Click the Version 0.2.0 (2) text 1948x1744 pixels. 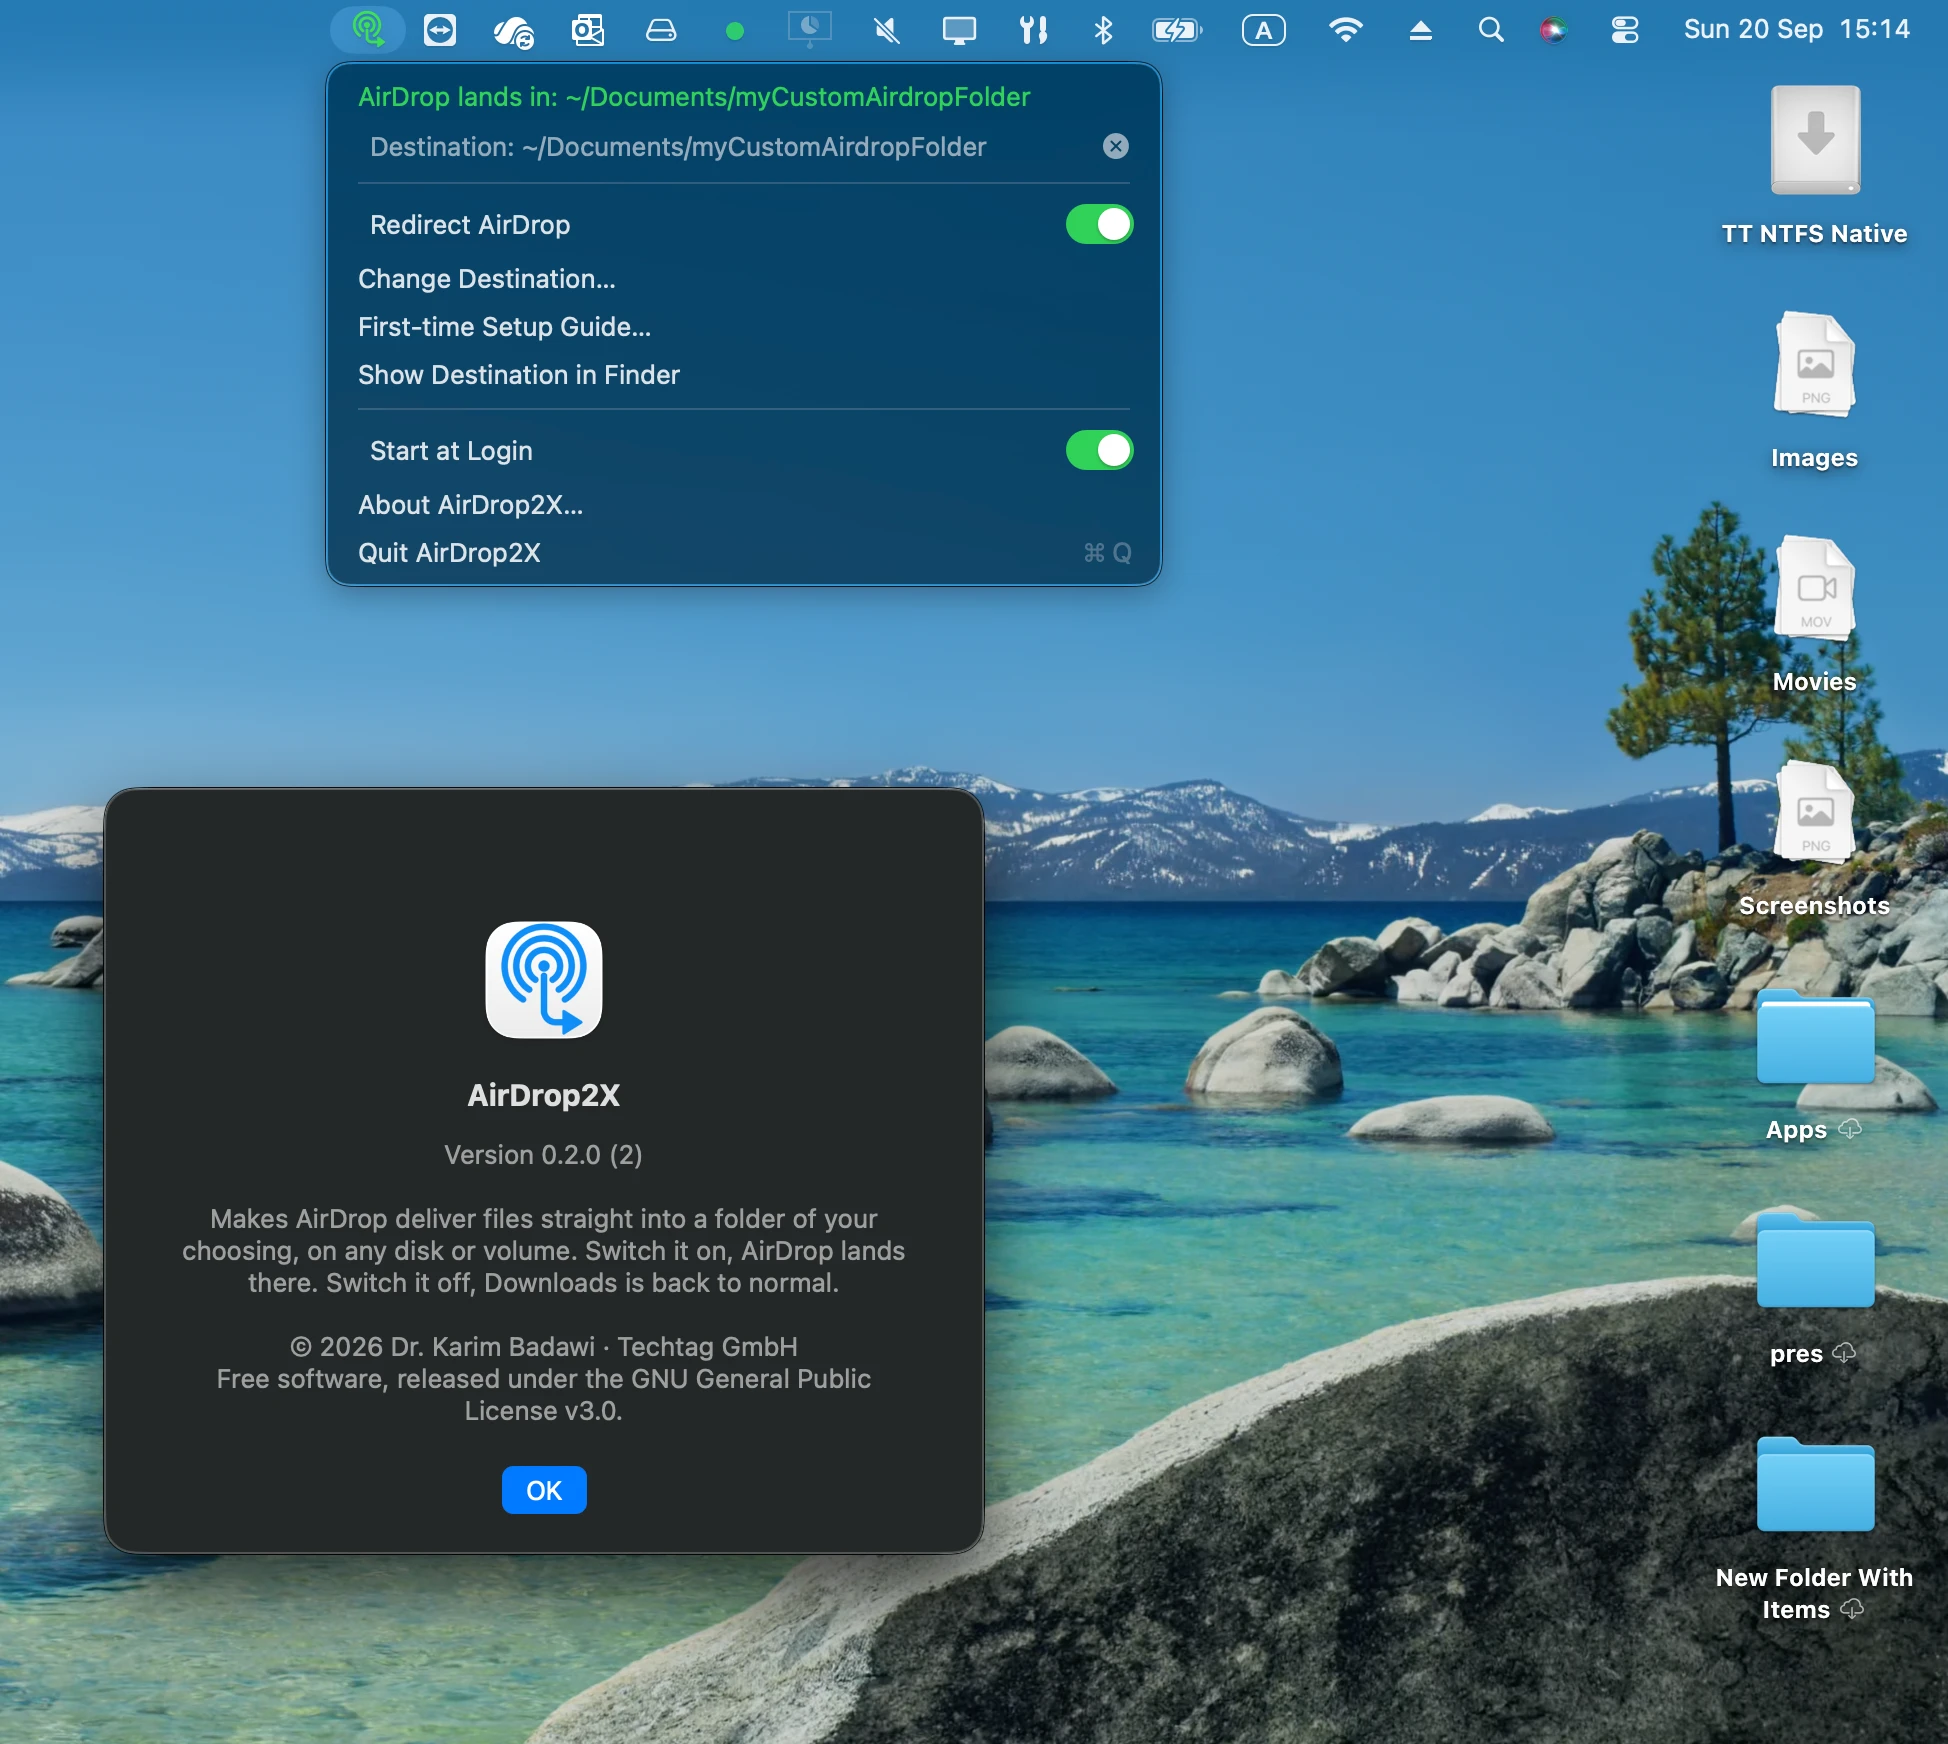[x=543, y=1155]
